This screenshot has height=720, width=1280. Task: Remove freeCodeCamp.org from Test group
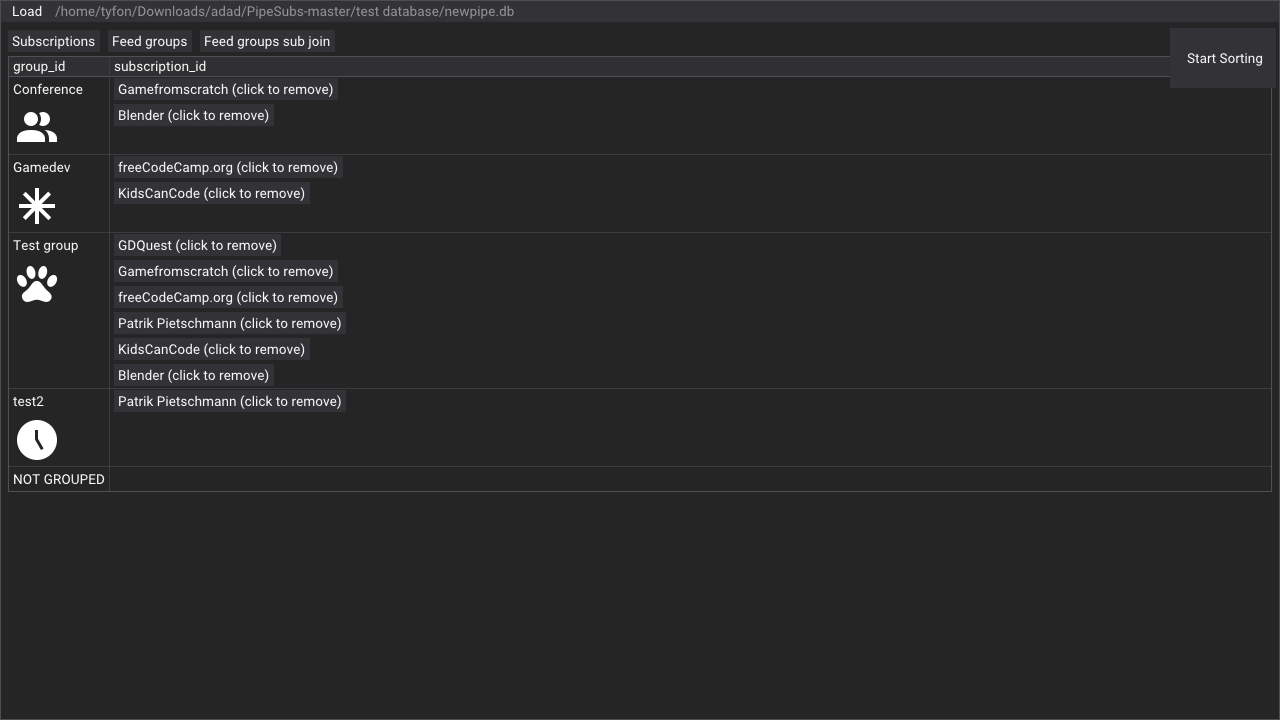[228, 297]
